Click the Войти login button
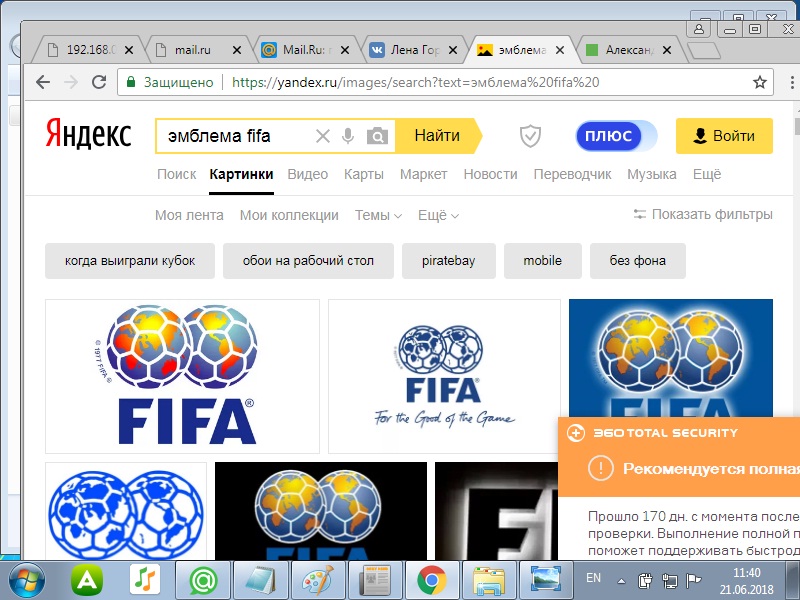Viewport: 800px width, 600px height. tap(724, 136)
